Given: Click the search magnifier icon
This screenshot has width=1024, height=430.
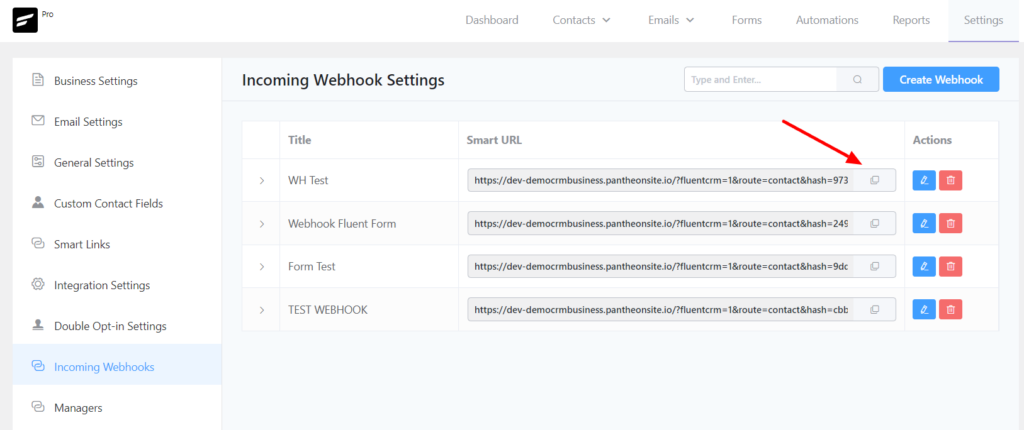Looking at the screenshot, I should [x=857, y=80].
